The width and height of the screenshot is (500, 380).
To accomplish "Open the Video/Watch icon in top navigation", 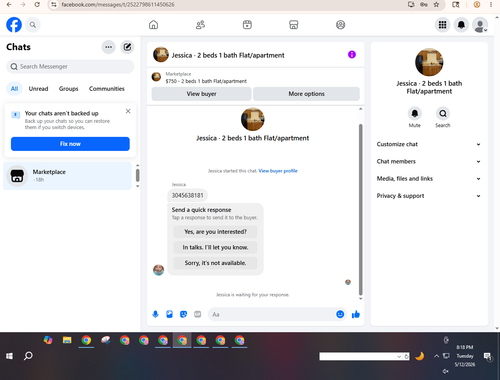I will [247, 25].
